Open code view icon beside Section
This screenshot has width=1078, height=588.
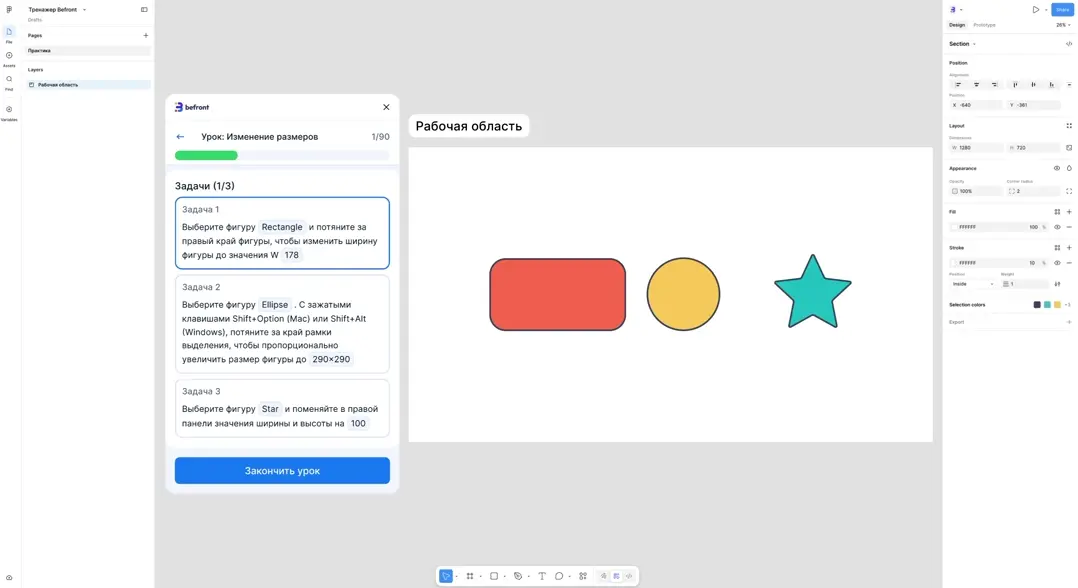(1068, 44)
